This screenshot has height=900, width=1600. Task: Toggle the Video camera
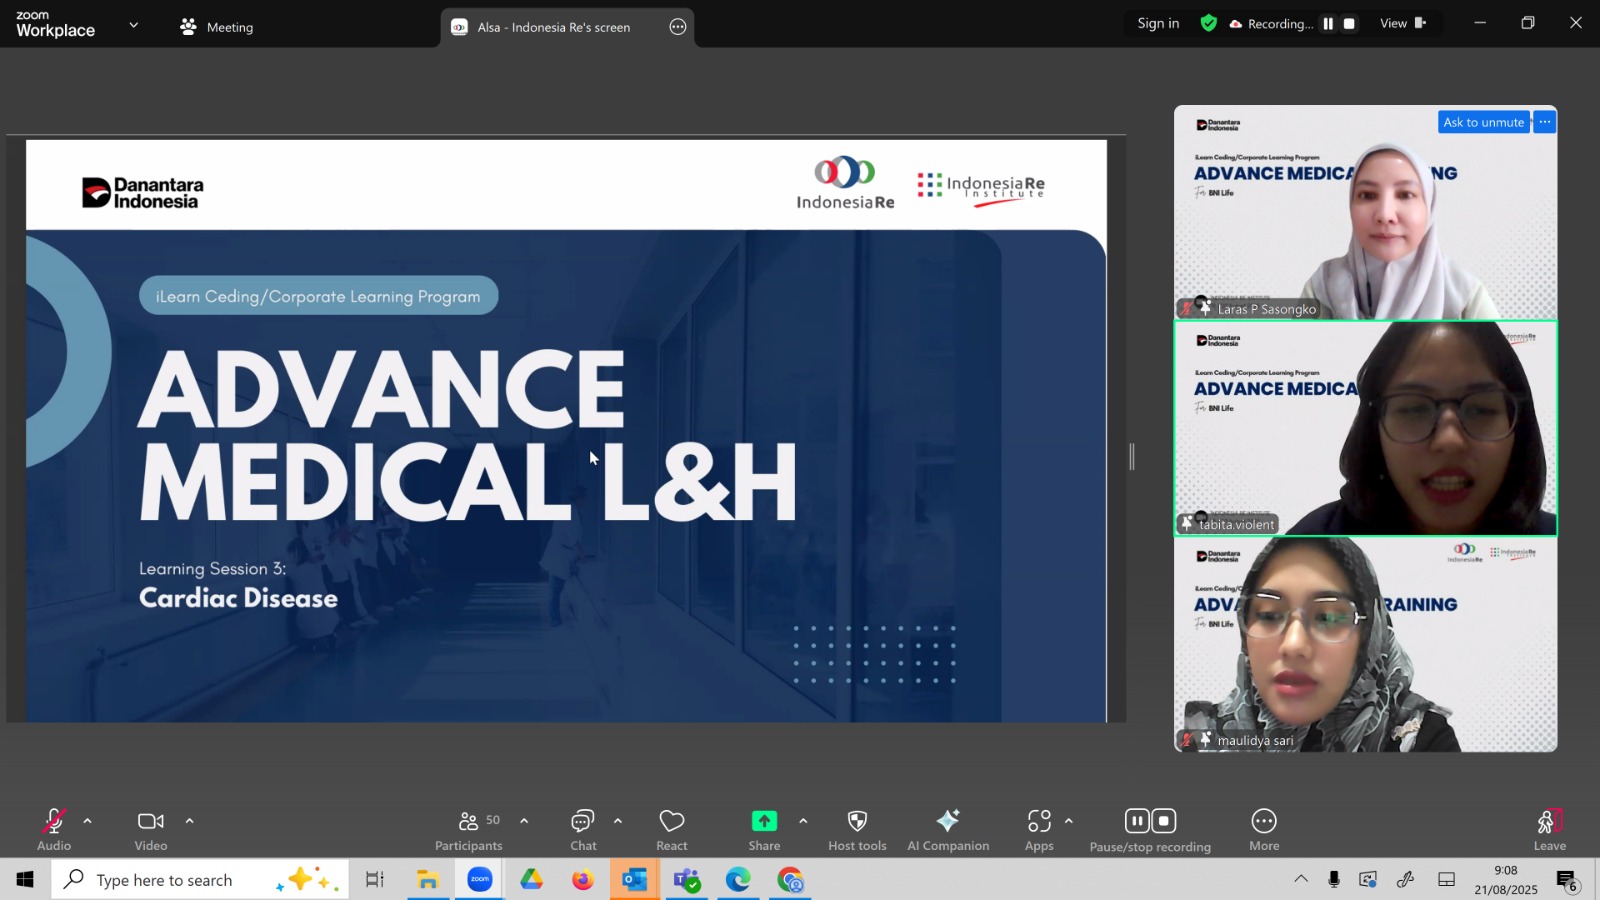[x=151, y=830]
